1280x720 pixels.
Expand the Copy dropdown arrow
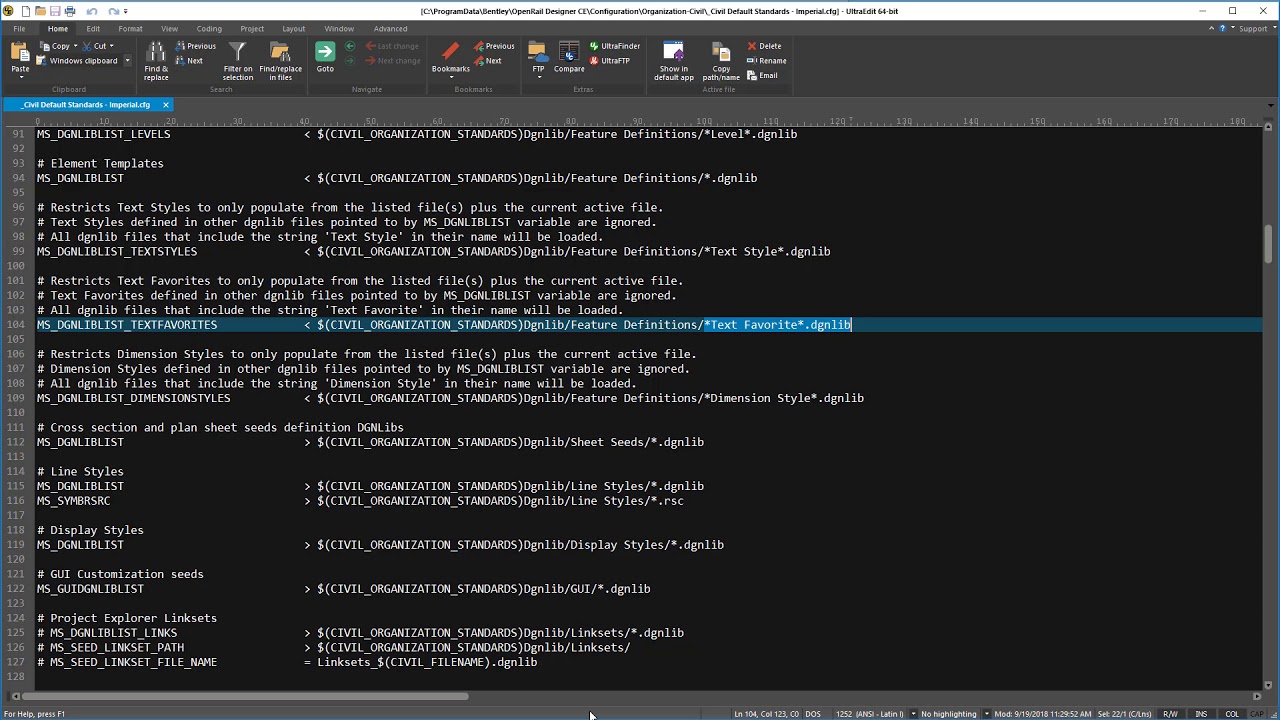(x=76, y=46)
